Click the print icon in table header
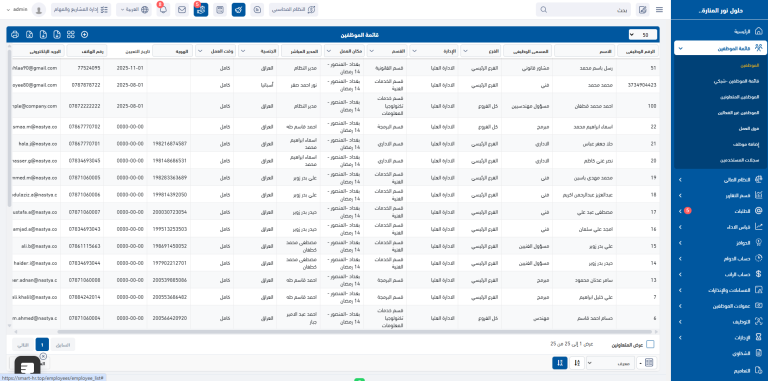The width and height of the screenshot is (768, 381). 15,35
